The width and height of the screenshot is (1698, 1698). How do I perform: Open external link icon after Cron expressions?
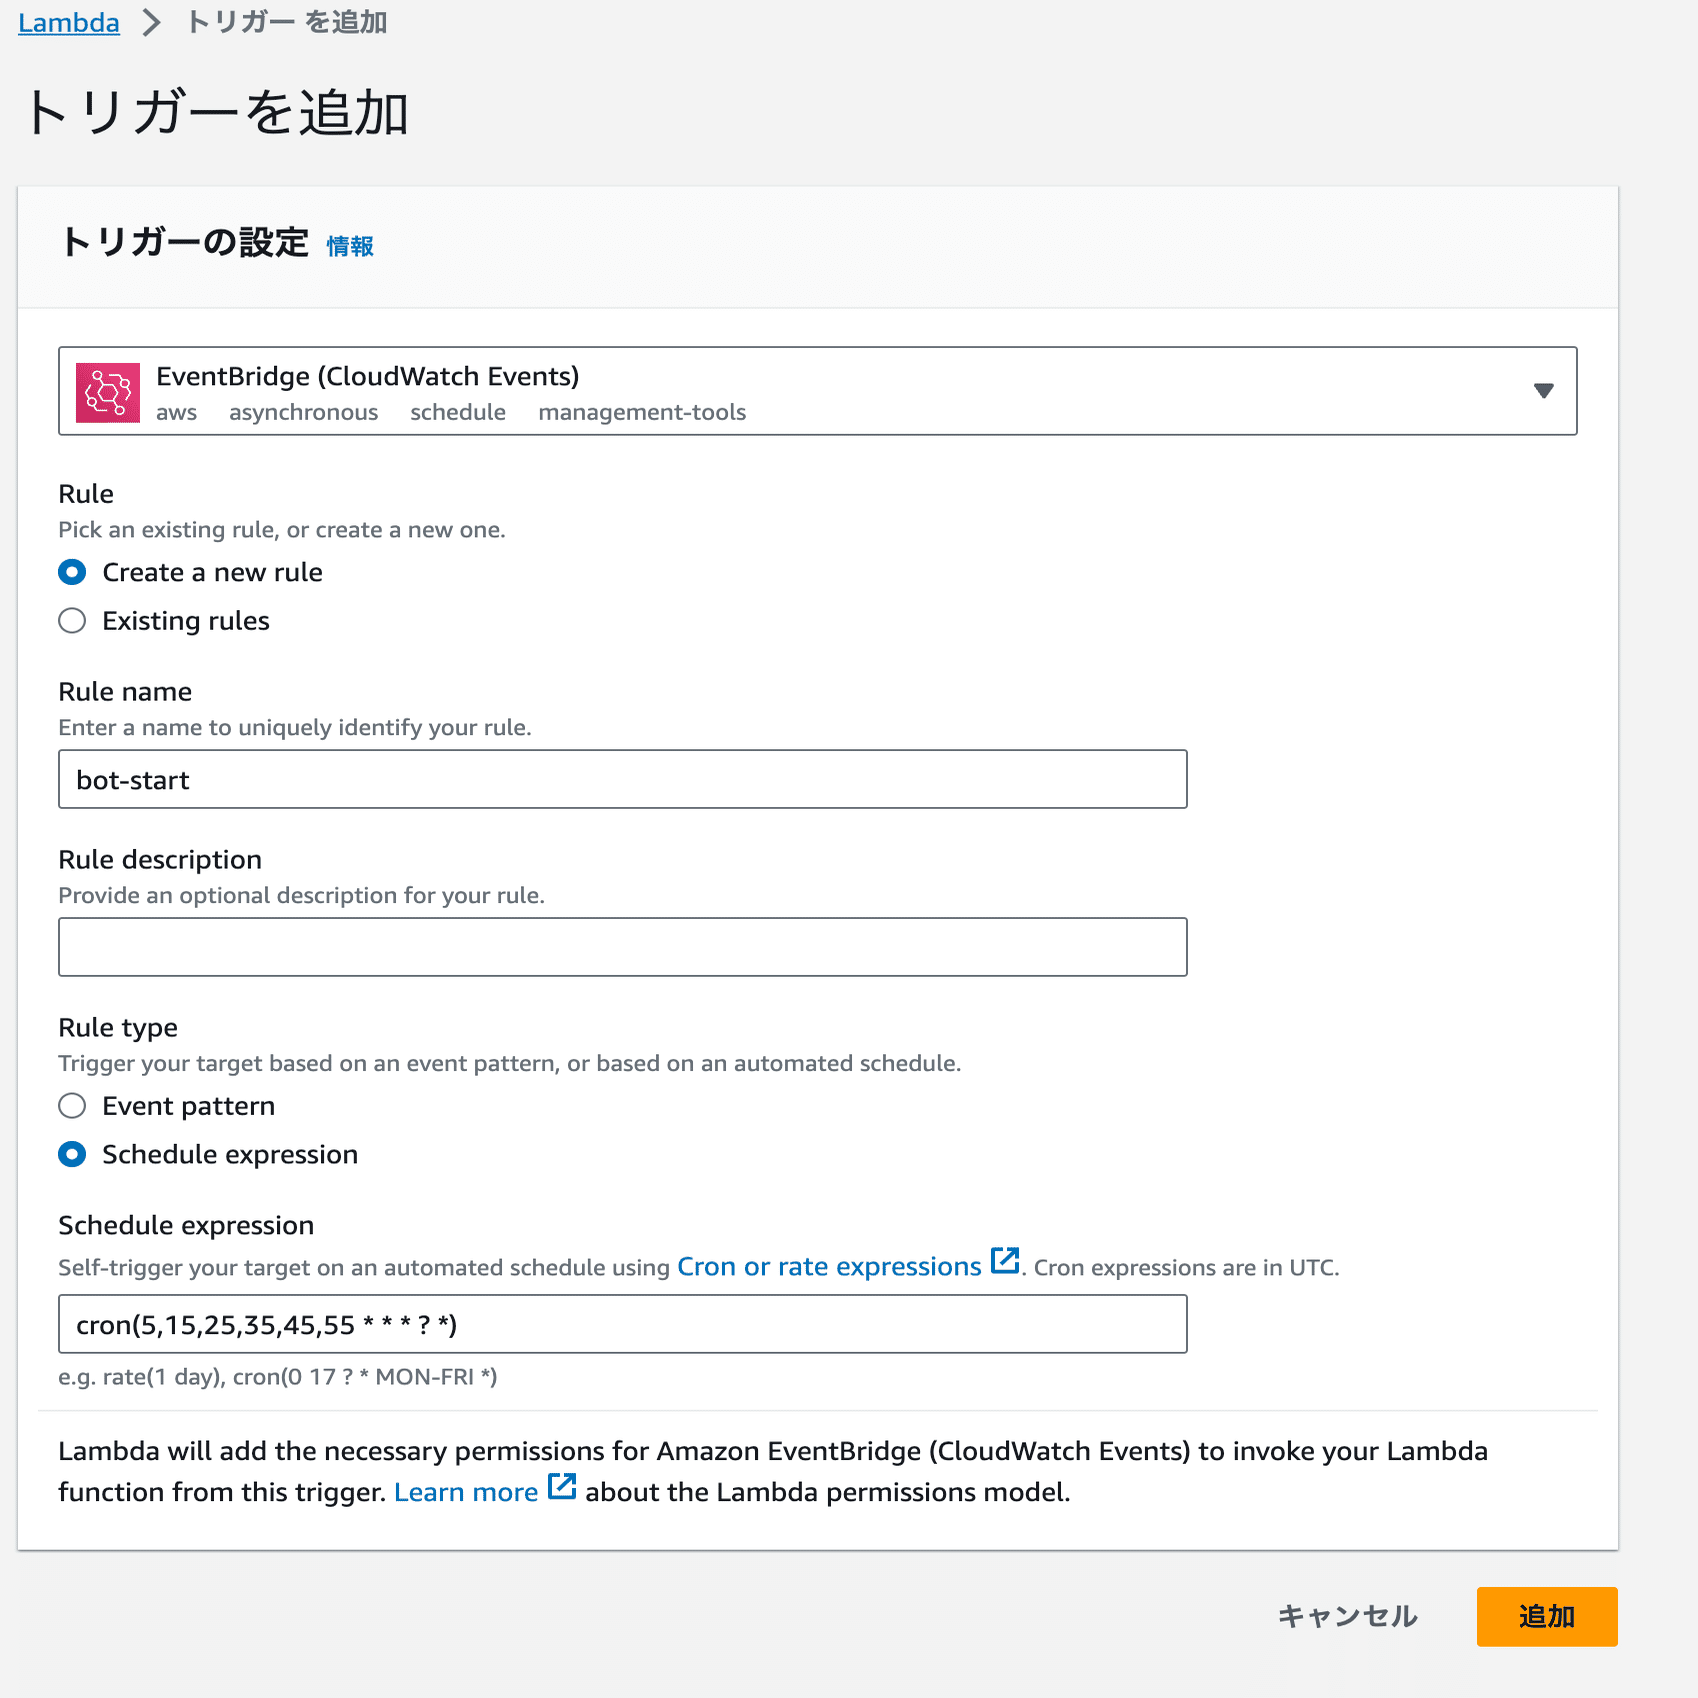pyautogui.click(x=1005, y=1261)
